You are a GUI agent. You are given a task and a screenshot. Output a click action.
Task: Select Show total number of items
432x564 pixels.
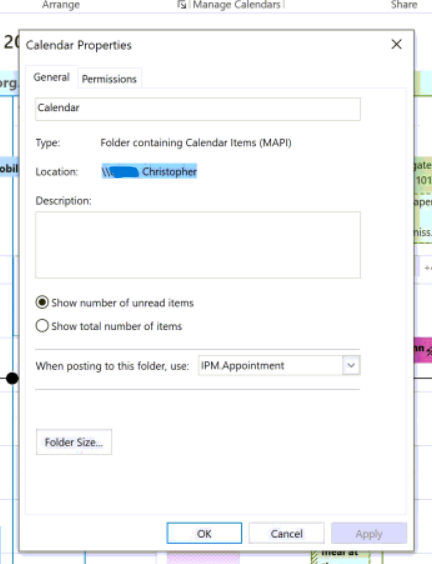click(x=42, y=326)
